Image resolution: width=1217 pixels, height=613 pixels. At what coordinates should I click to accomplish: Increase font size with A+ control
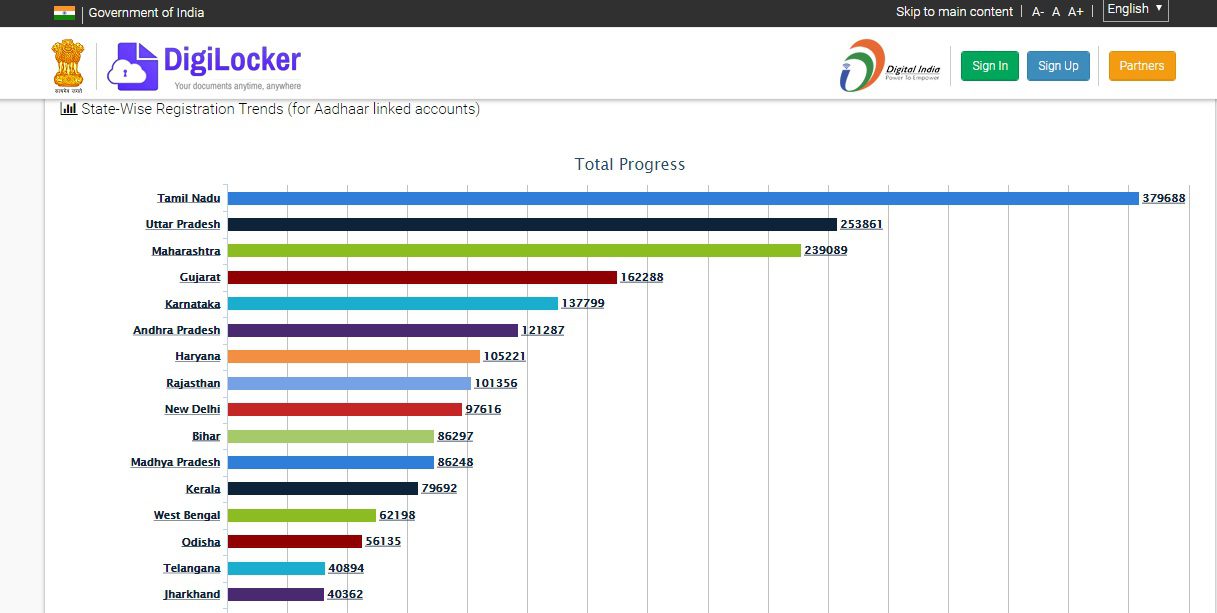[1076, 12]
